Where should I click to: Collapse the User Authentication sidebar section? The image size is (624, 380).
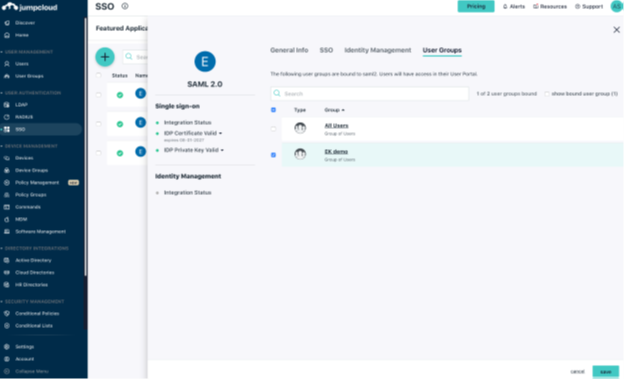31,93
